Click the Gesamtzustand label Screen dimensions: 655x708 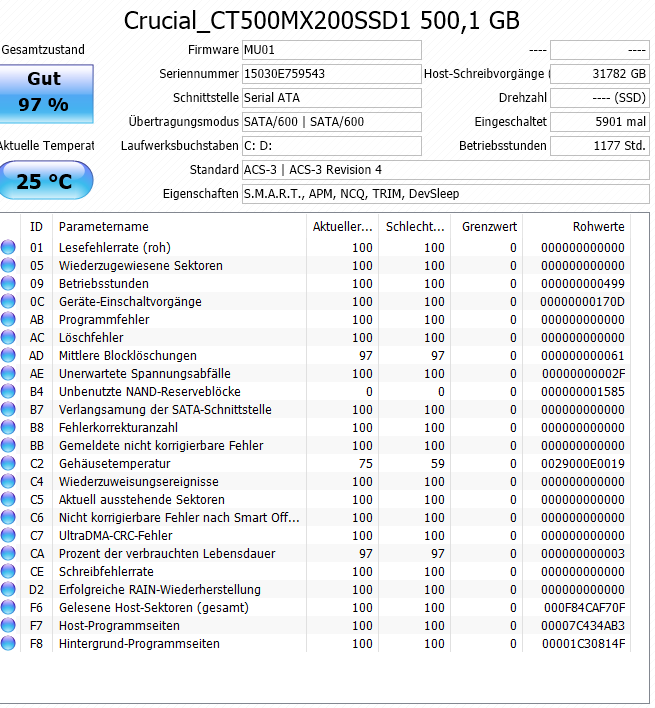coord(43,50)
